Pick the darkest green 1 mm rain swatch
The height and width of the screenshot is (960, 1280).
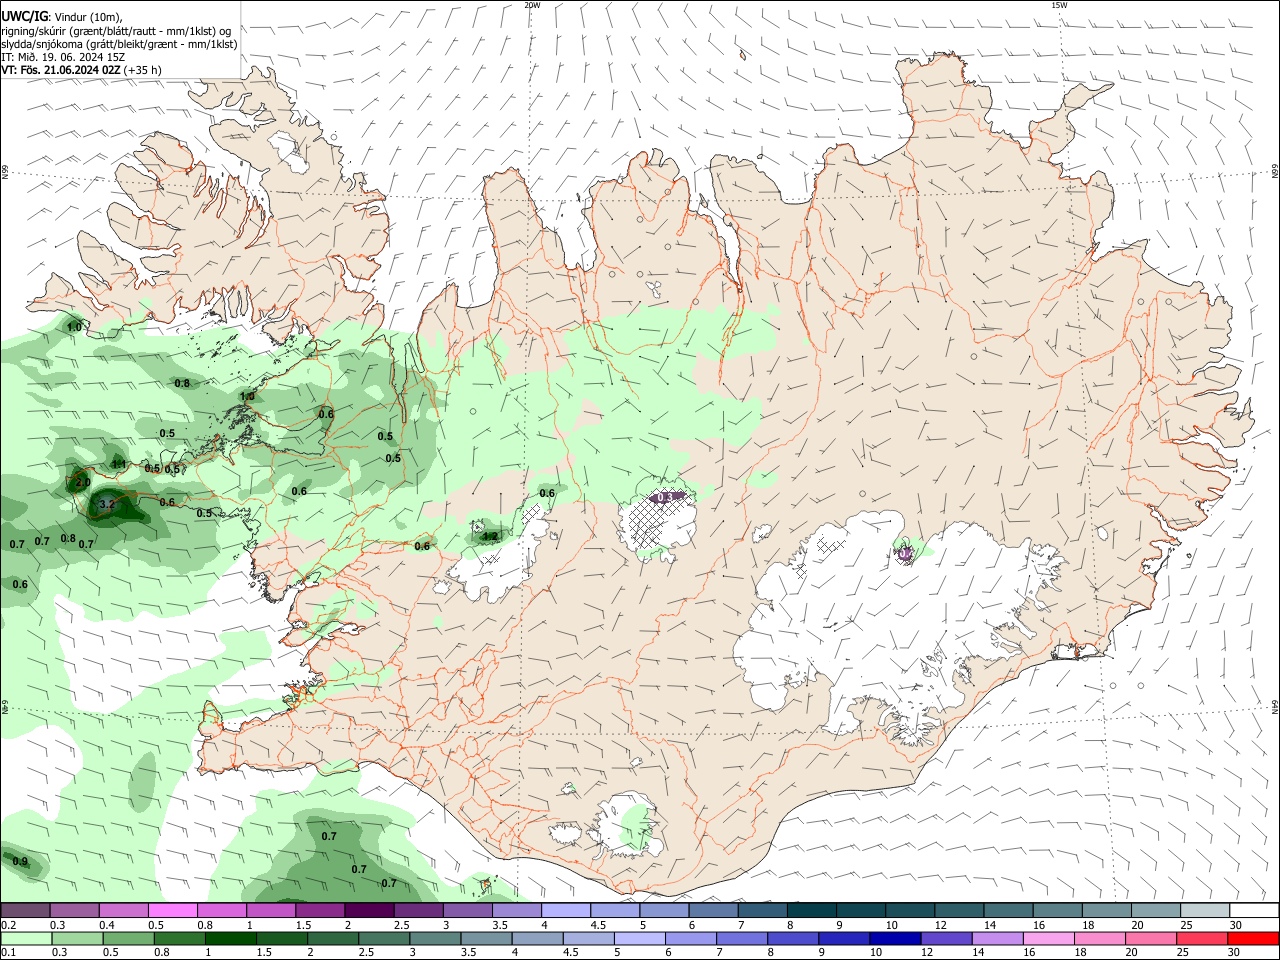pos(231,938)
